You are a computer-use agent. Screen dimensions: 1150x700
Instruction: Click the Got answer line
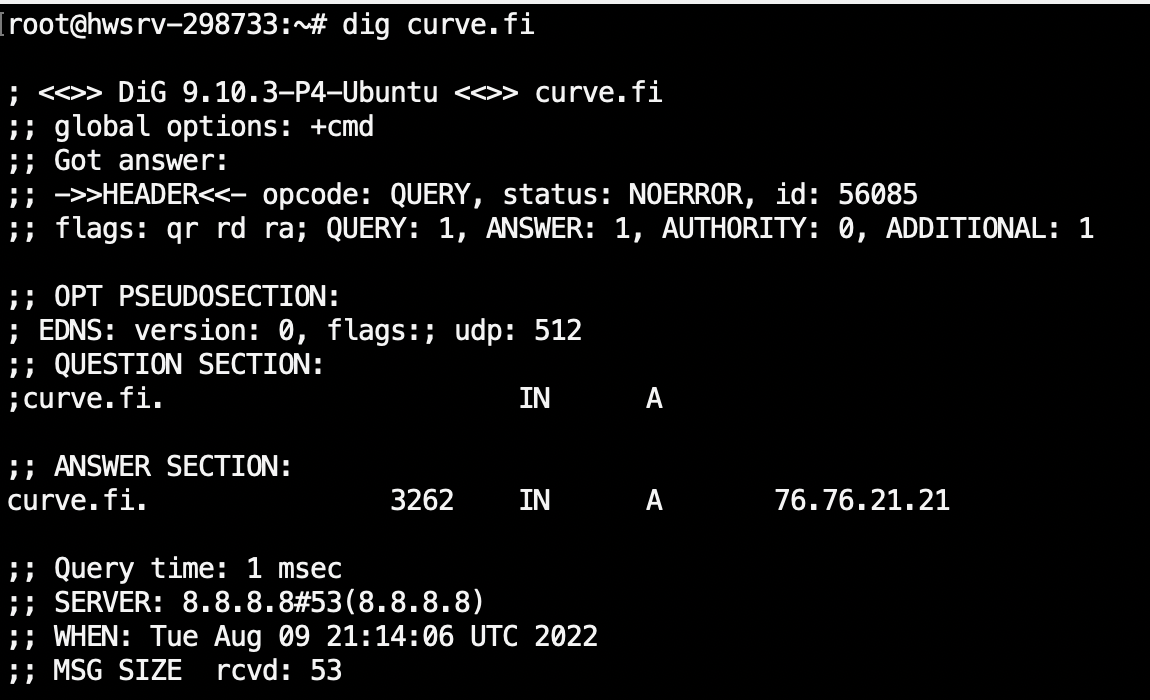[x=118, y=161]
